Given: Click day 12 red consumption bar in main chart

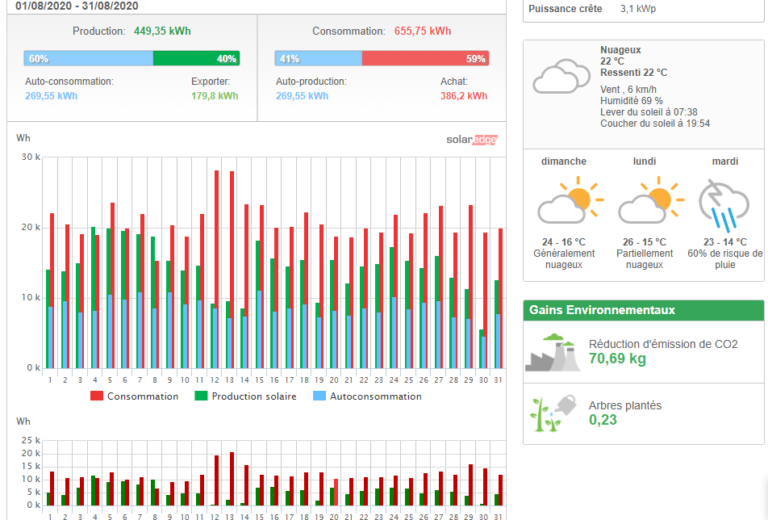Looking at the screenshot, I should click(216, 269).
